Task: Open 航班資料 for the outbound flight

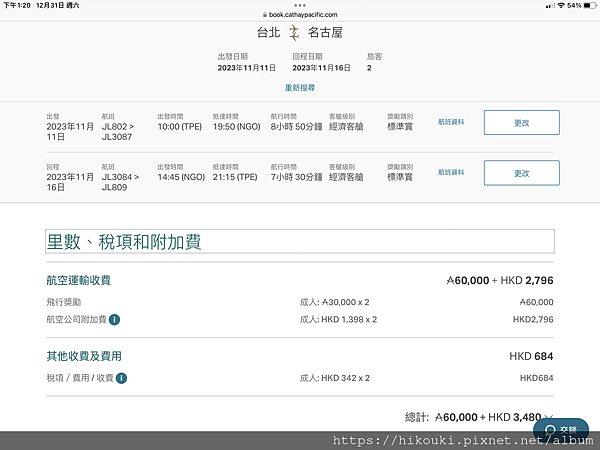Action: (451, 122)
